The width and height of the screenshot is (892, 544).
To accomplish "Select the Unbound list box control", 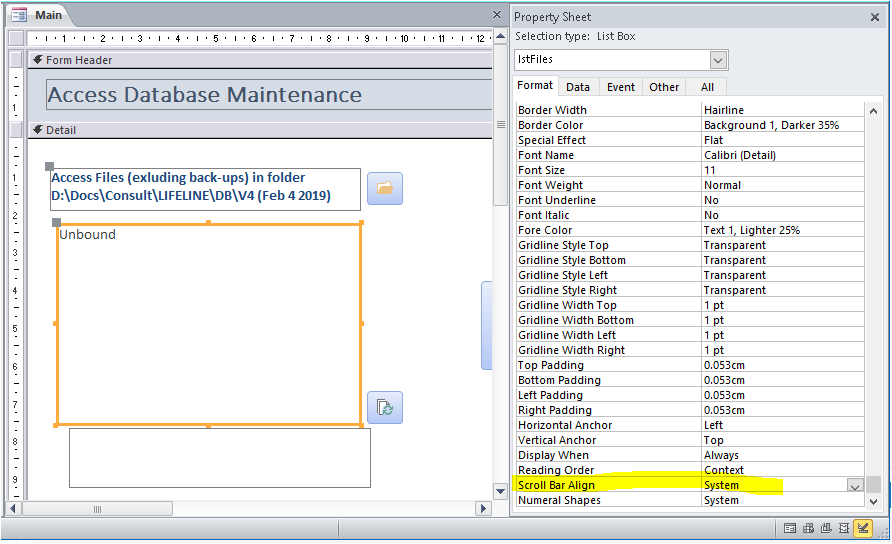I will point(209,324).
